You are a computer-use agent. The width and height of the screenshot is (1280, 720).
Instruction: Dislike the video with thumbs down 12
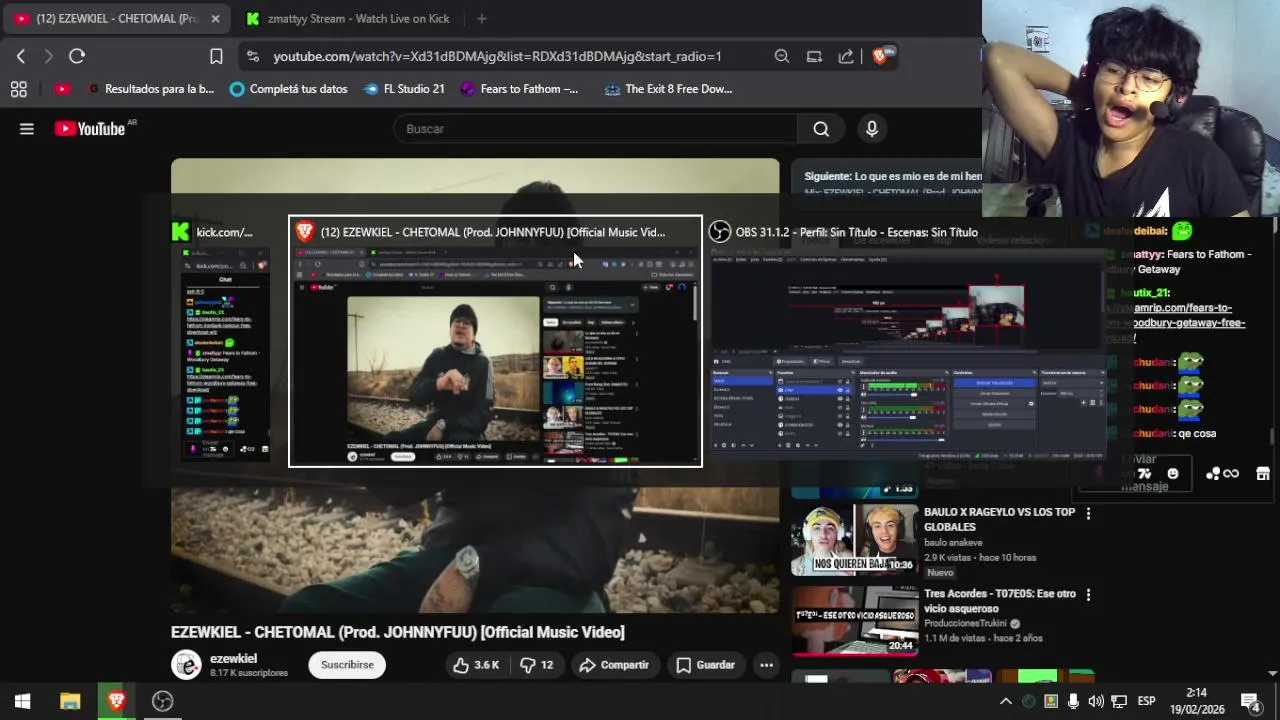(x=537, y=665)
